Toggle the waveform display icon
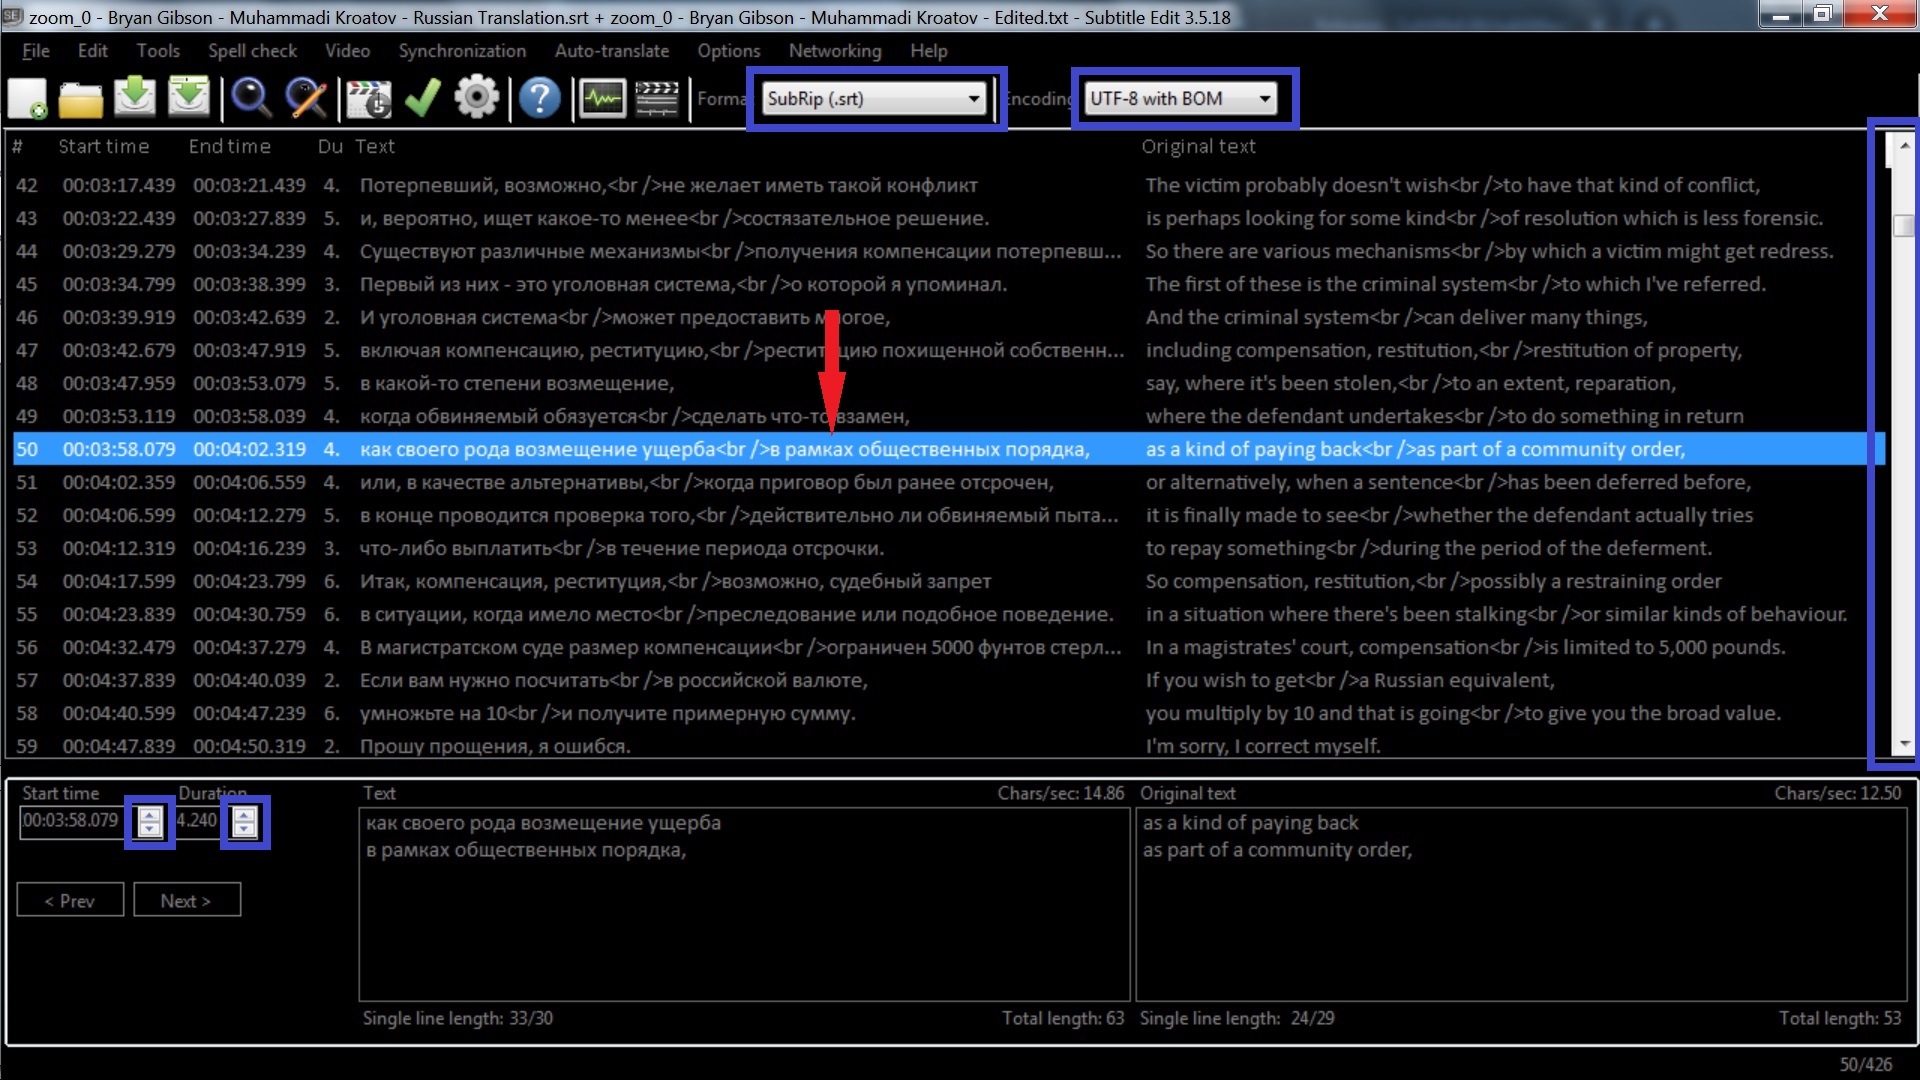Viewport: 1920px width, 1080px height. click(x=603, y=99)
